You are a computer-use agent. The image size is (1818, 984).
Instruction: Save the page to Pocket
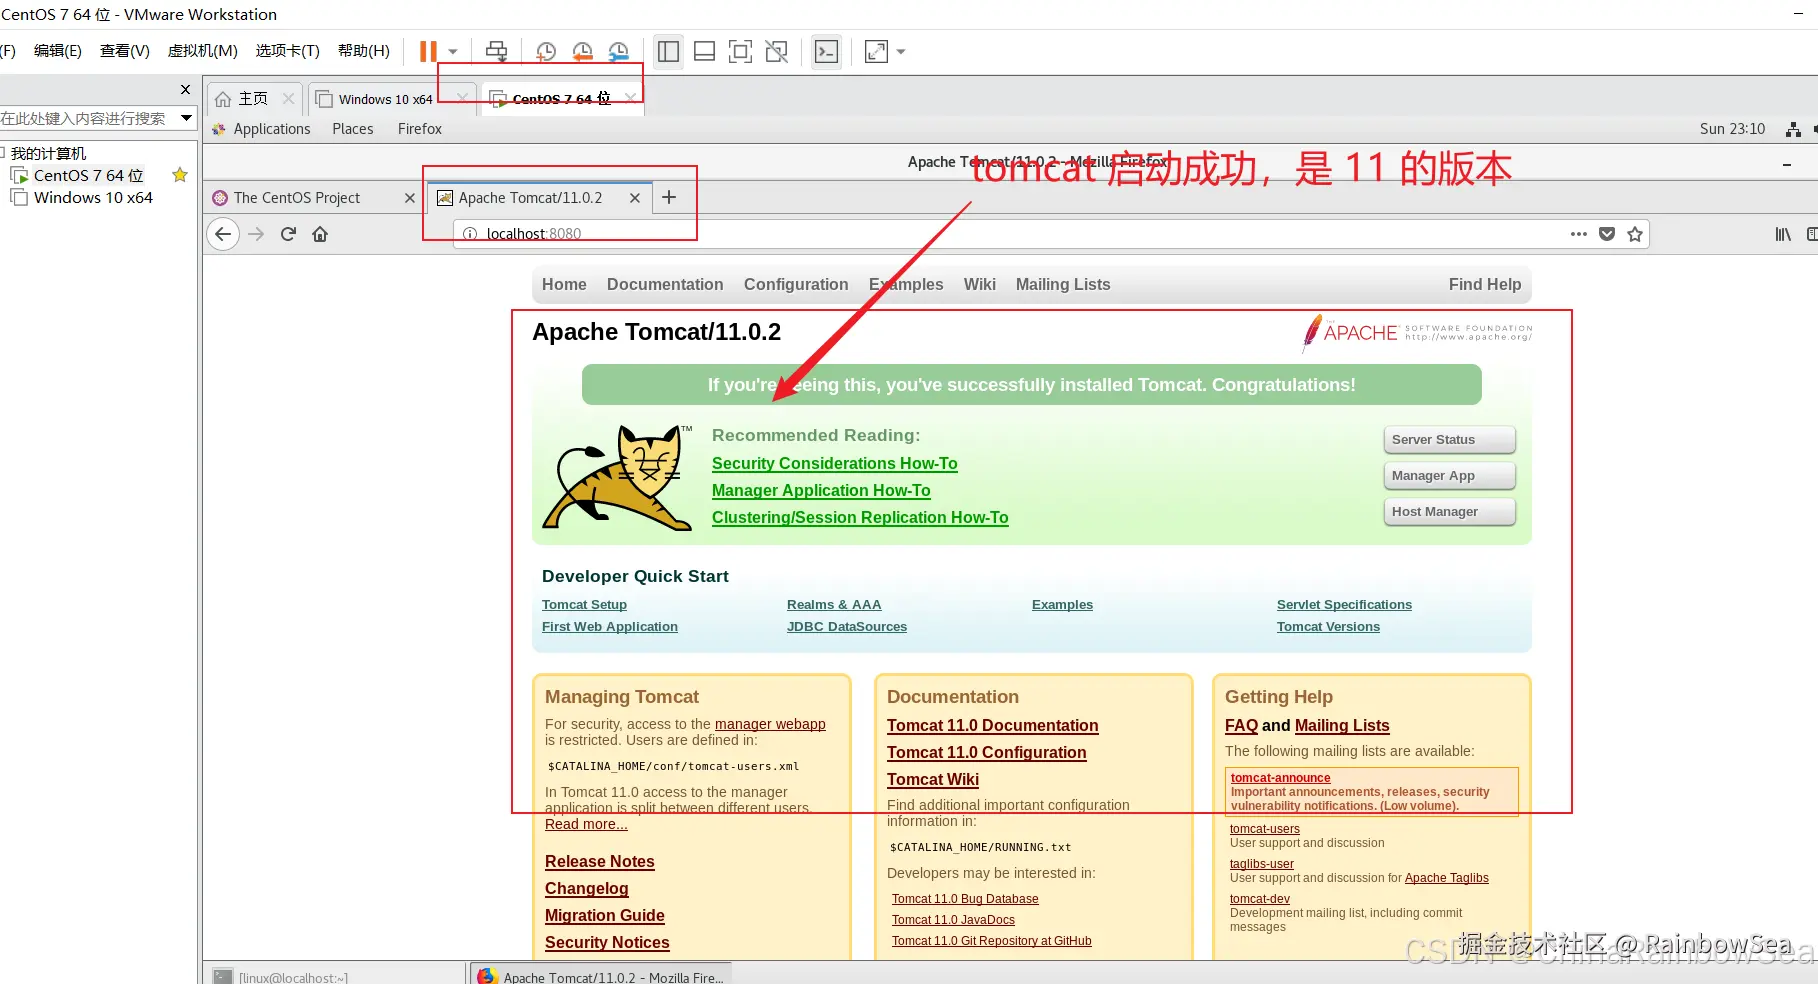click(x=1607, y=234)
